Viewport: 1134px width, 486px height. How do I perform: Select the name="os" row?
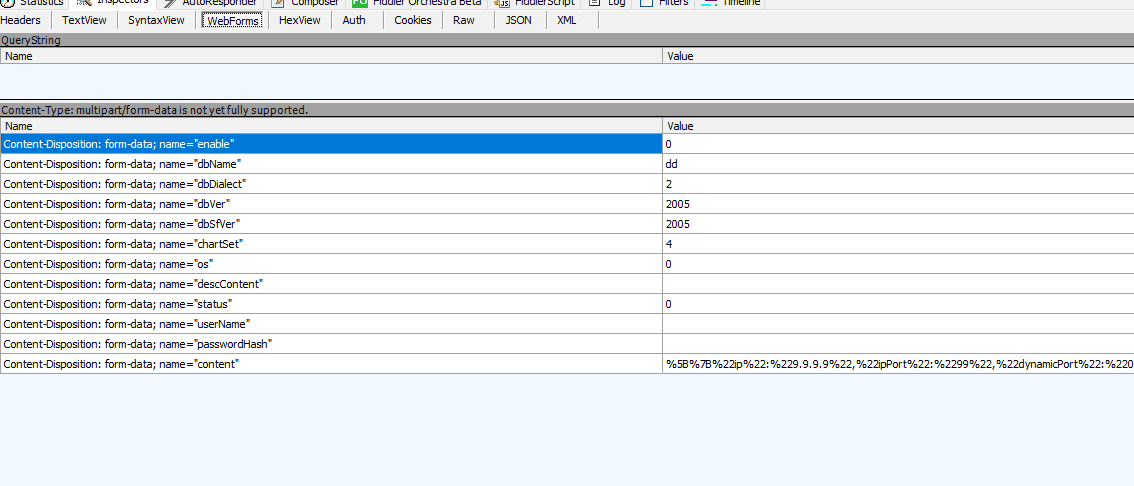click(331, 264)
